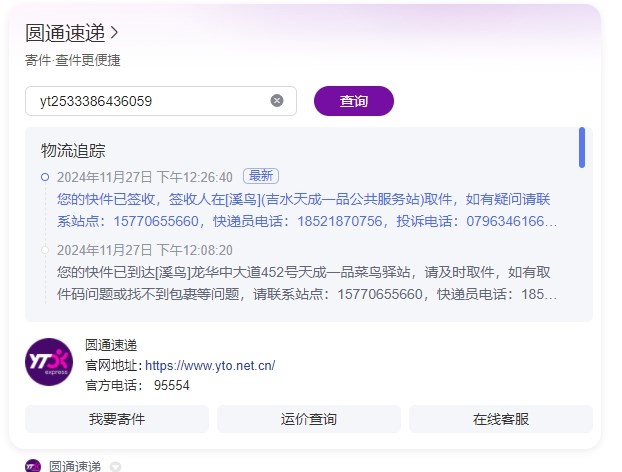Open the 圆通速递 heading link
Image resolution: width=622 pixels, height=472 pixels.
[65, 33]
